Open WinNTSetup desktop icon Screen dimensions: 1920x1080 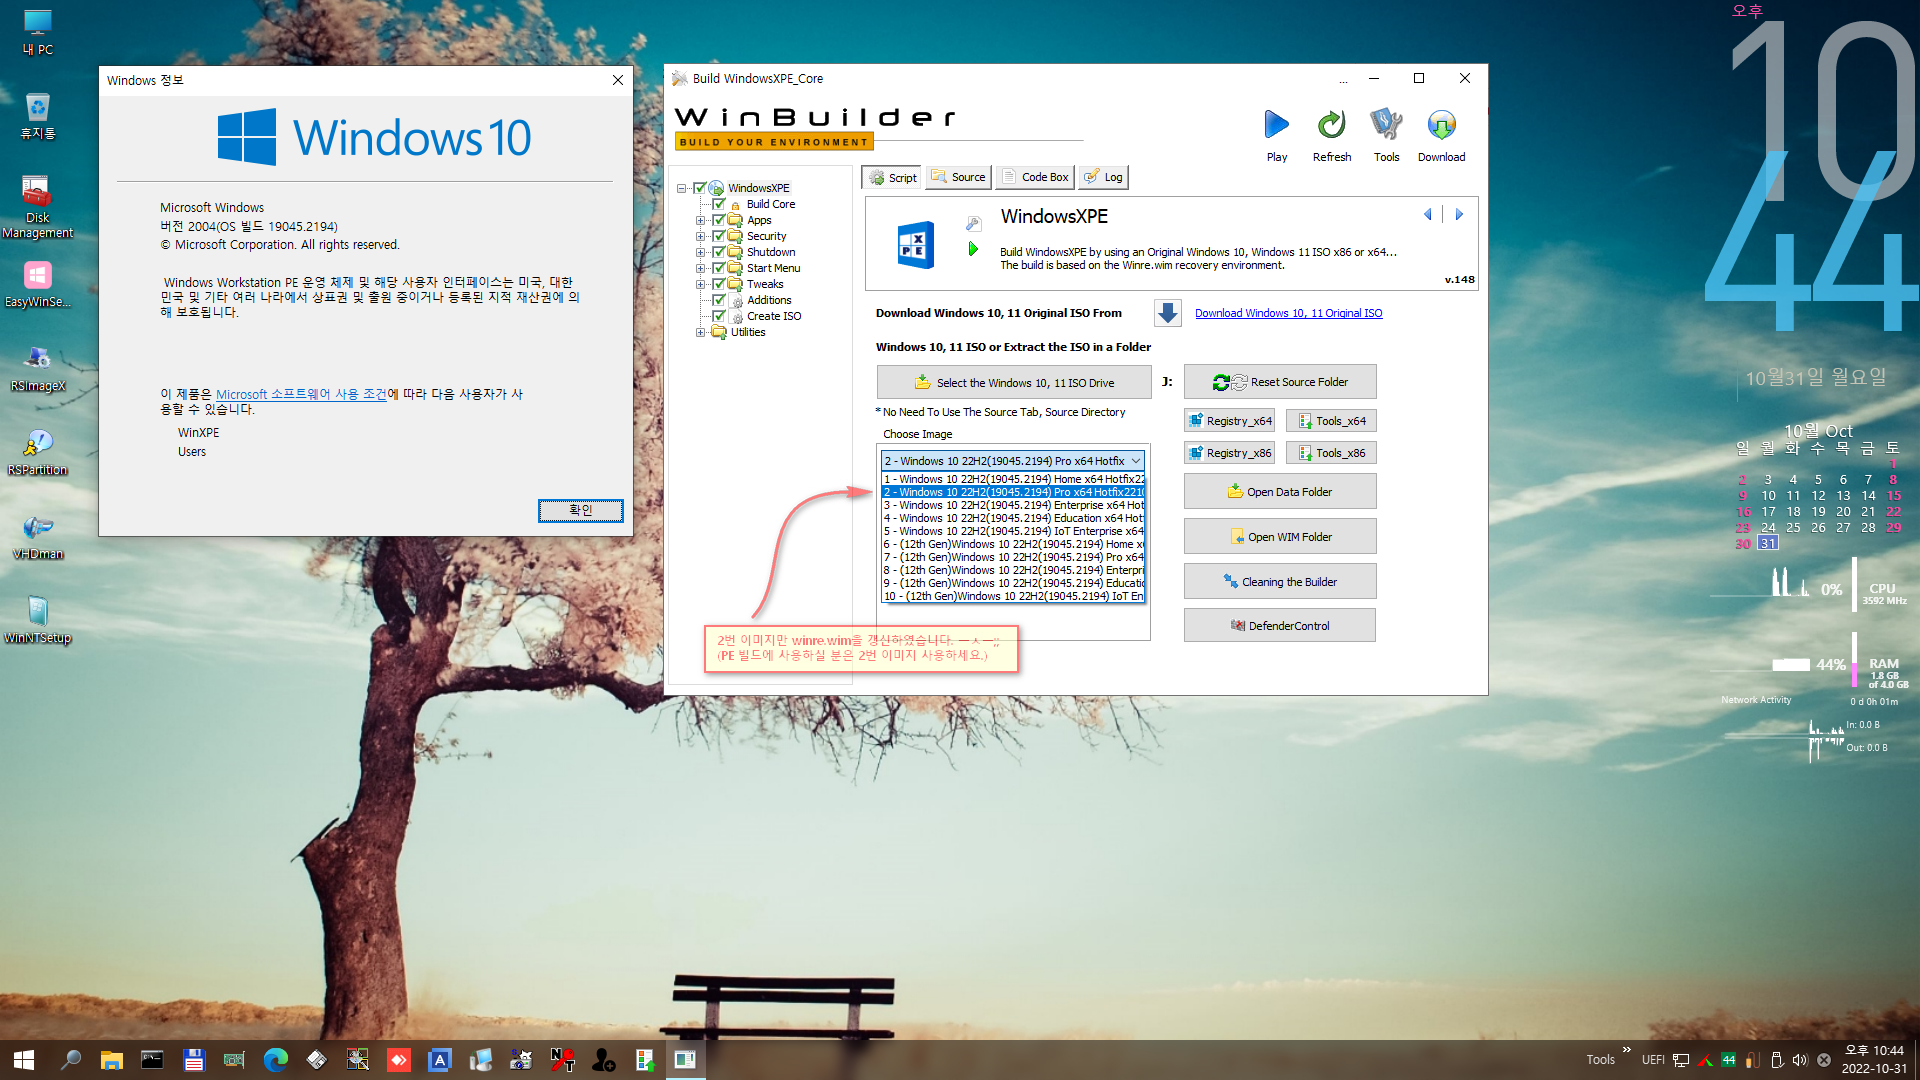(x=38, y=620)
